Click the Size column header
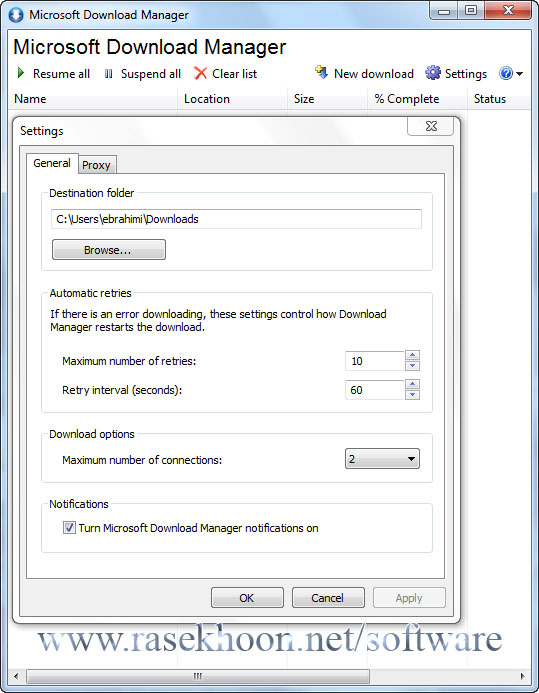Image resolution: width=539 pixels, height=693 pixels. pos(327,99)
